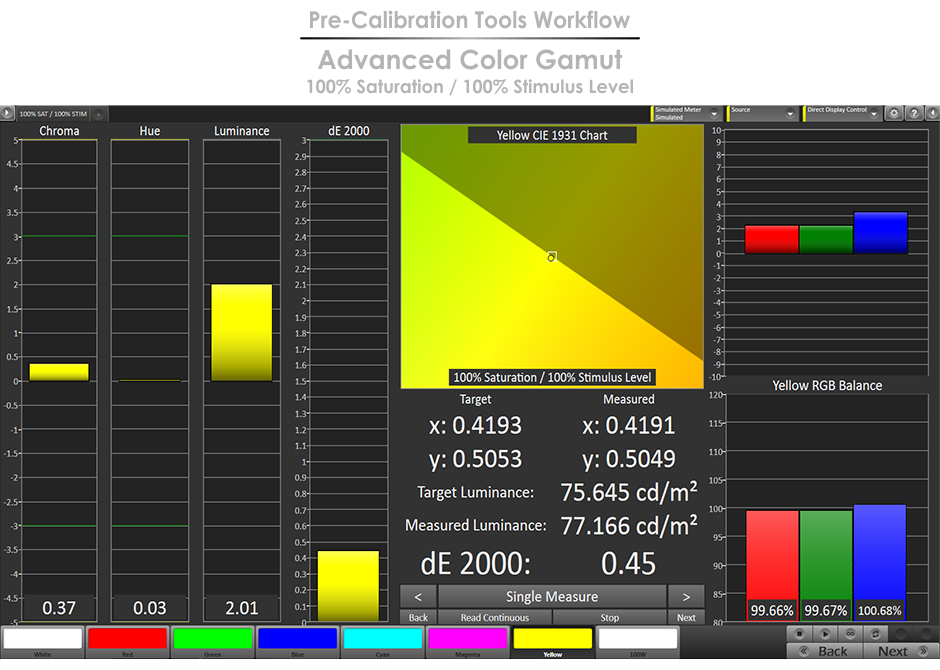This screenshot has height=670, width=940.
Task: Select the Magenta color swatch
Action: coord(468,641)
